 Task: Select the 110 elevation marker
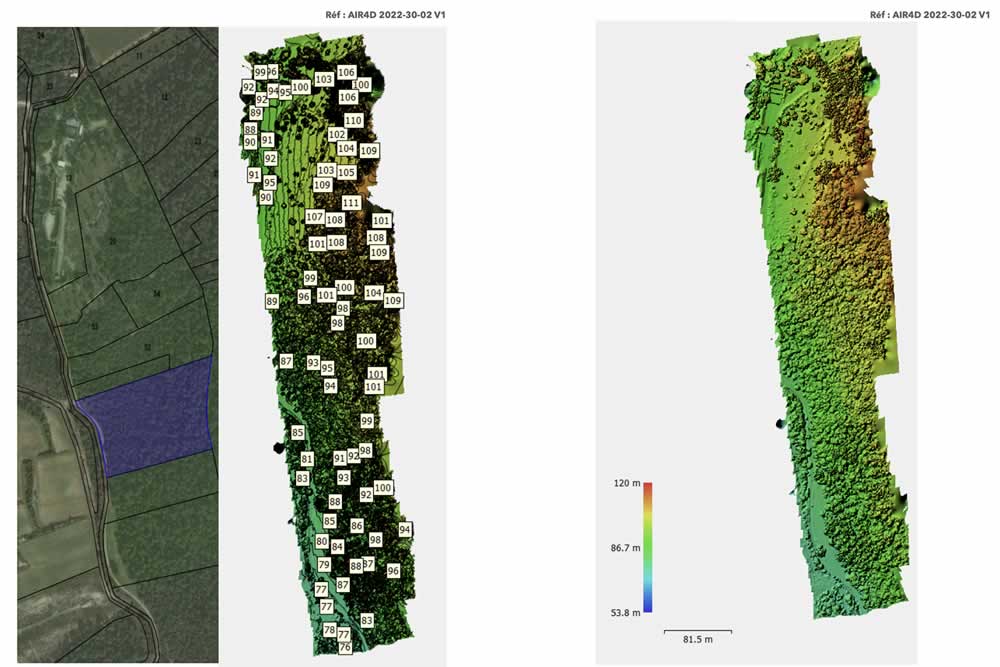tap(353, 120)
